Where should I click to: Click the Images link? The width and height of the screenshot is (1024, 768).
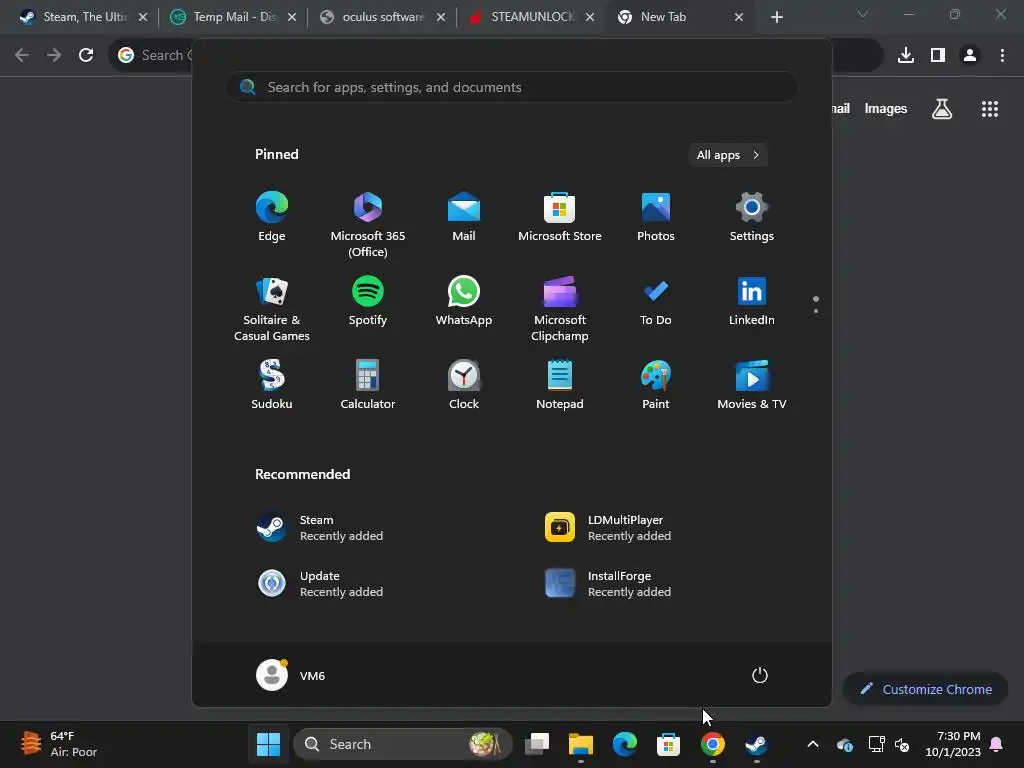coord(886,108)
